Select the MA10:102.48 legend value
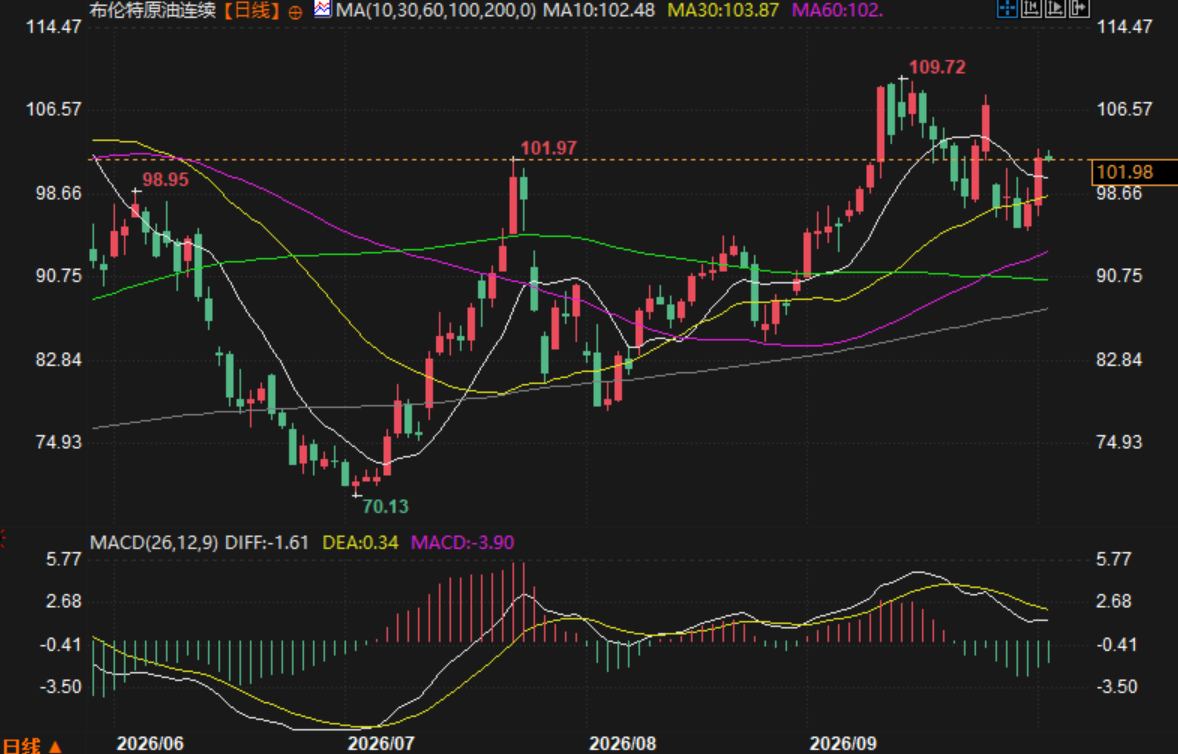The width and height of the screenshot is (1178, 754). (x=599, y=10)
